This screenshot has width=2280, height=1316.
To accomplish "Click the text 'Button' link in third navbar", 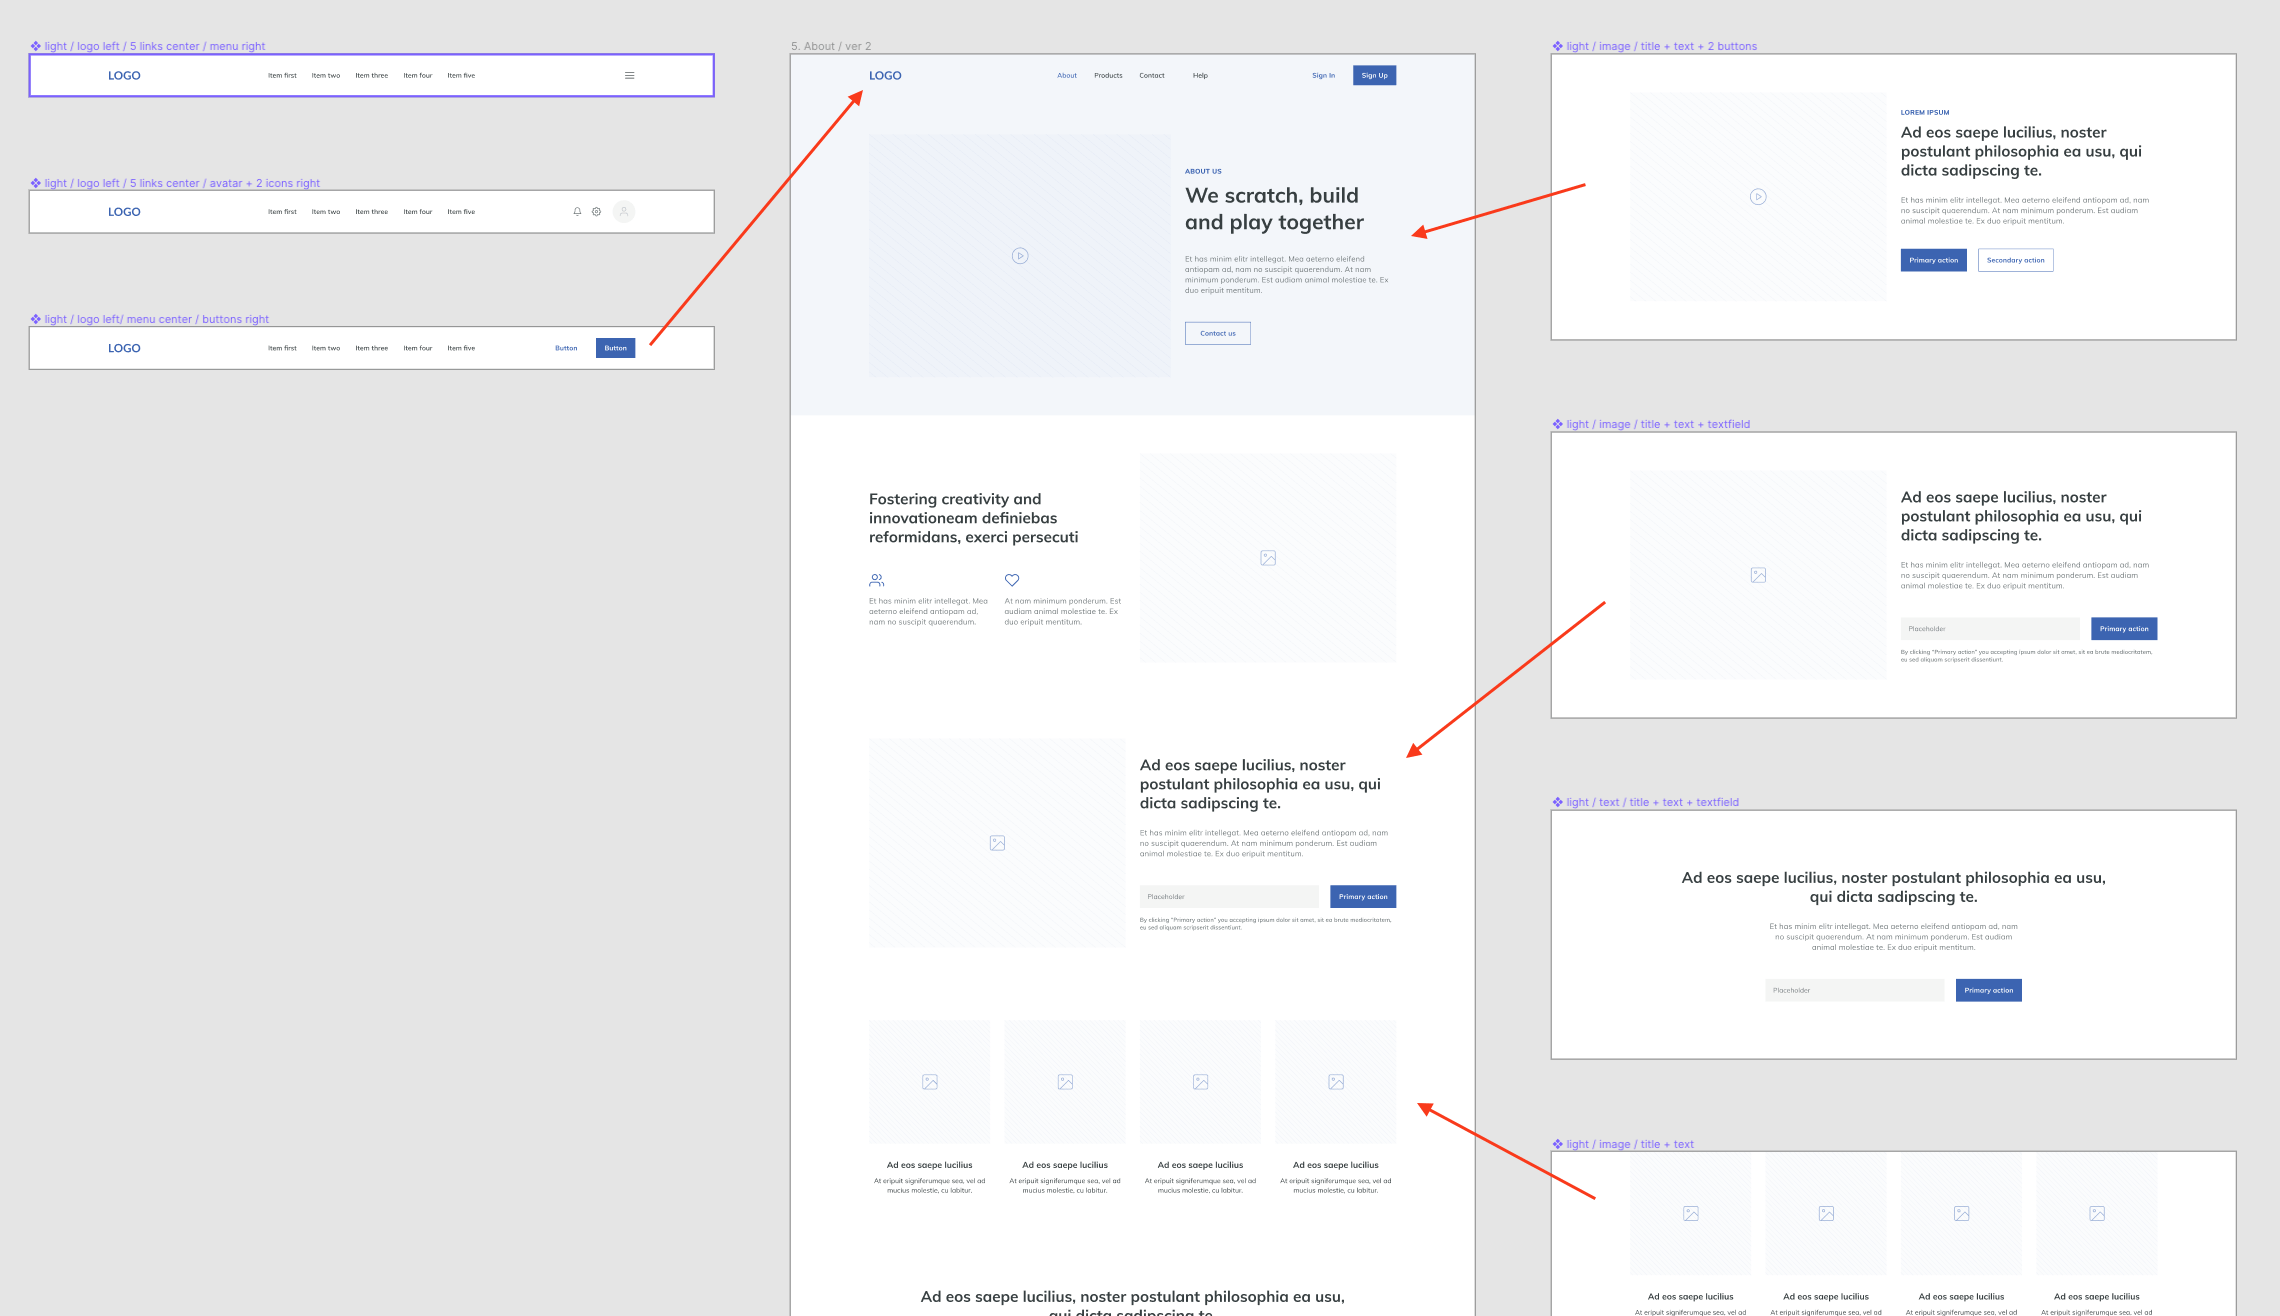I will click(566, 348).
